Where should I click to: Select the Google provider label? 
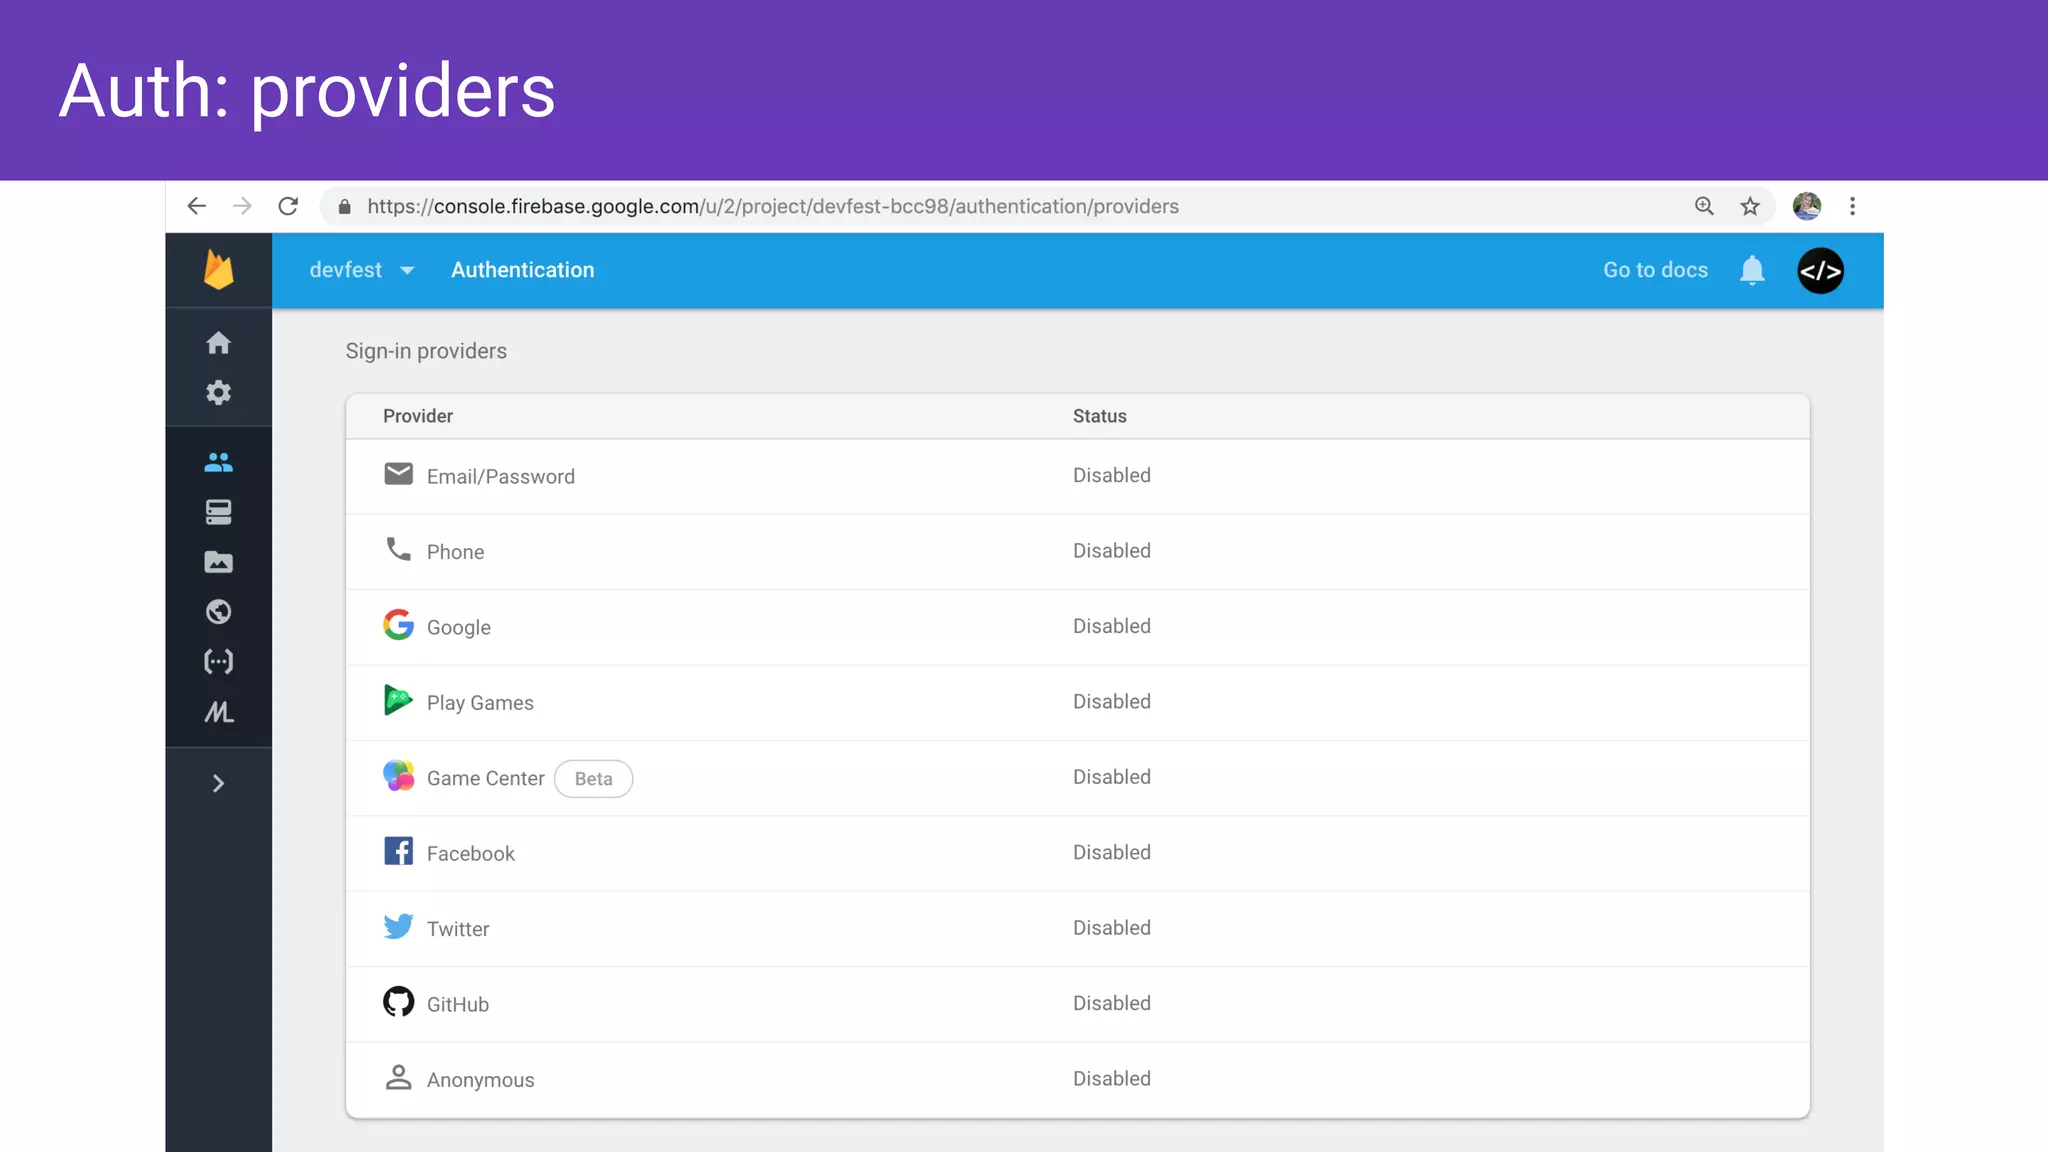tap(458, 628)
